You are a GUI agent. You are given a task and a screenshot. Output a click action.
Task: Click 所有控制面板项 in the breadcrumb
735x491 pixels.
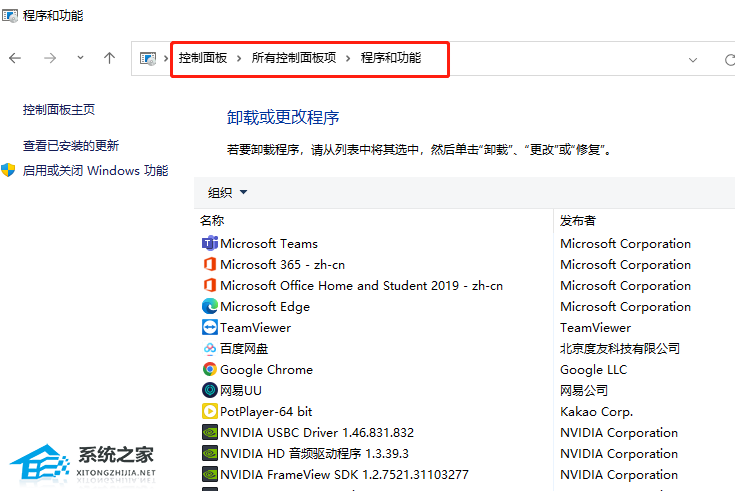pos(293,58)
